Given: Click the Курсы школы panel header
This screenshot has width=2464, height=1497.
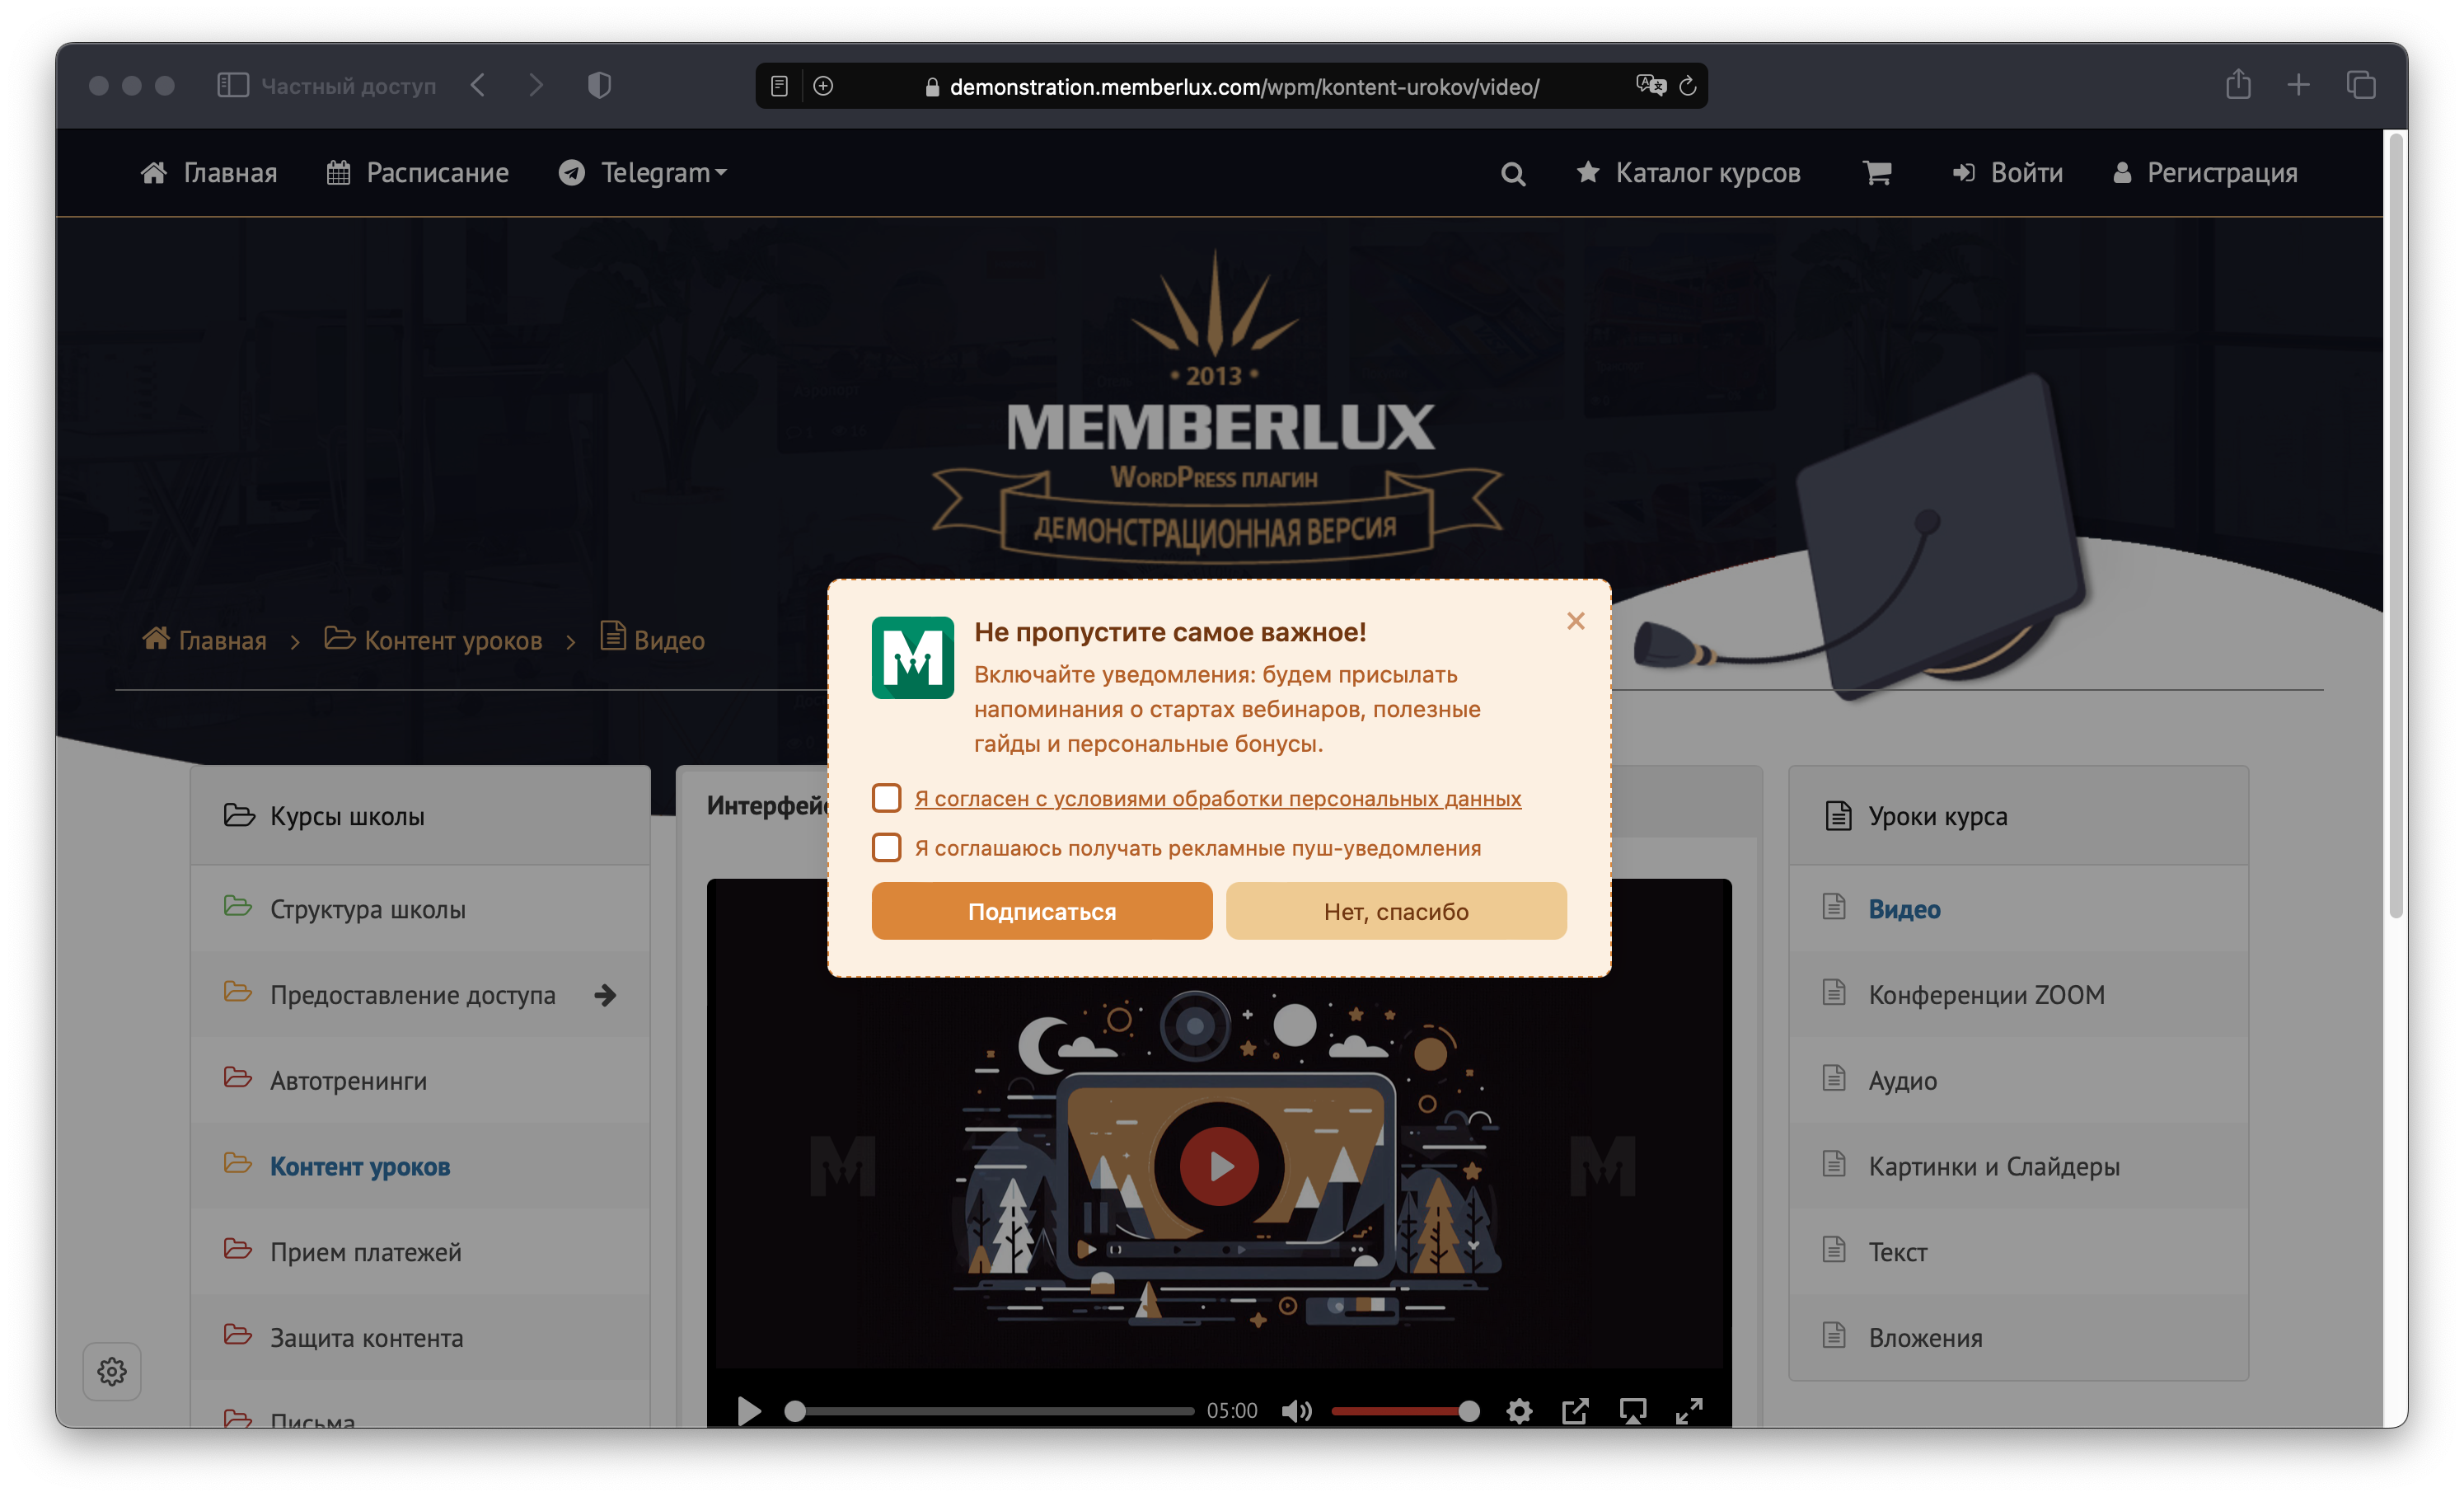Looking at the screenshot, I should [x=420, y=815].
